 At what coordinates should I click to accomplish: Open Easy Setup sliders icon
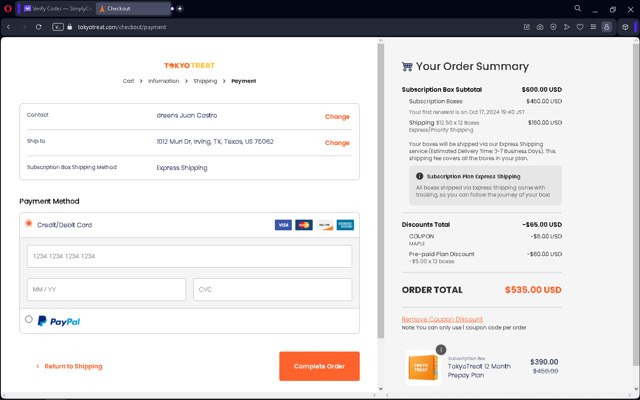coord(593,27)
